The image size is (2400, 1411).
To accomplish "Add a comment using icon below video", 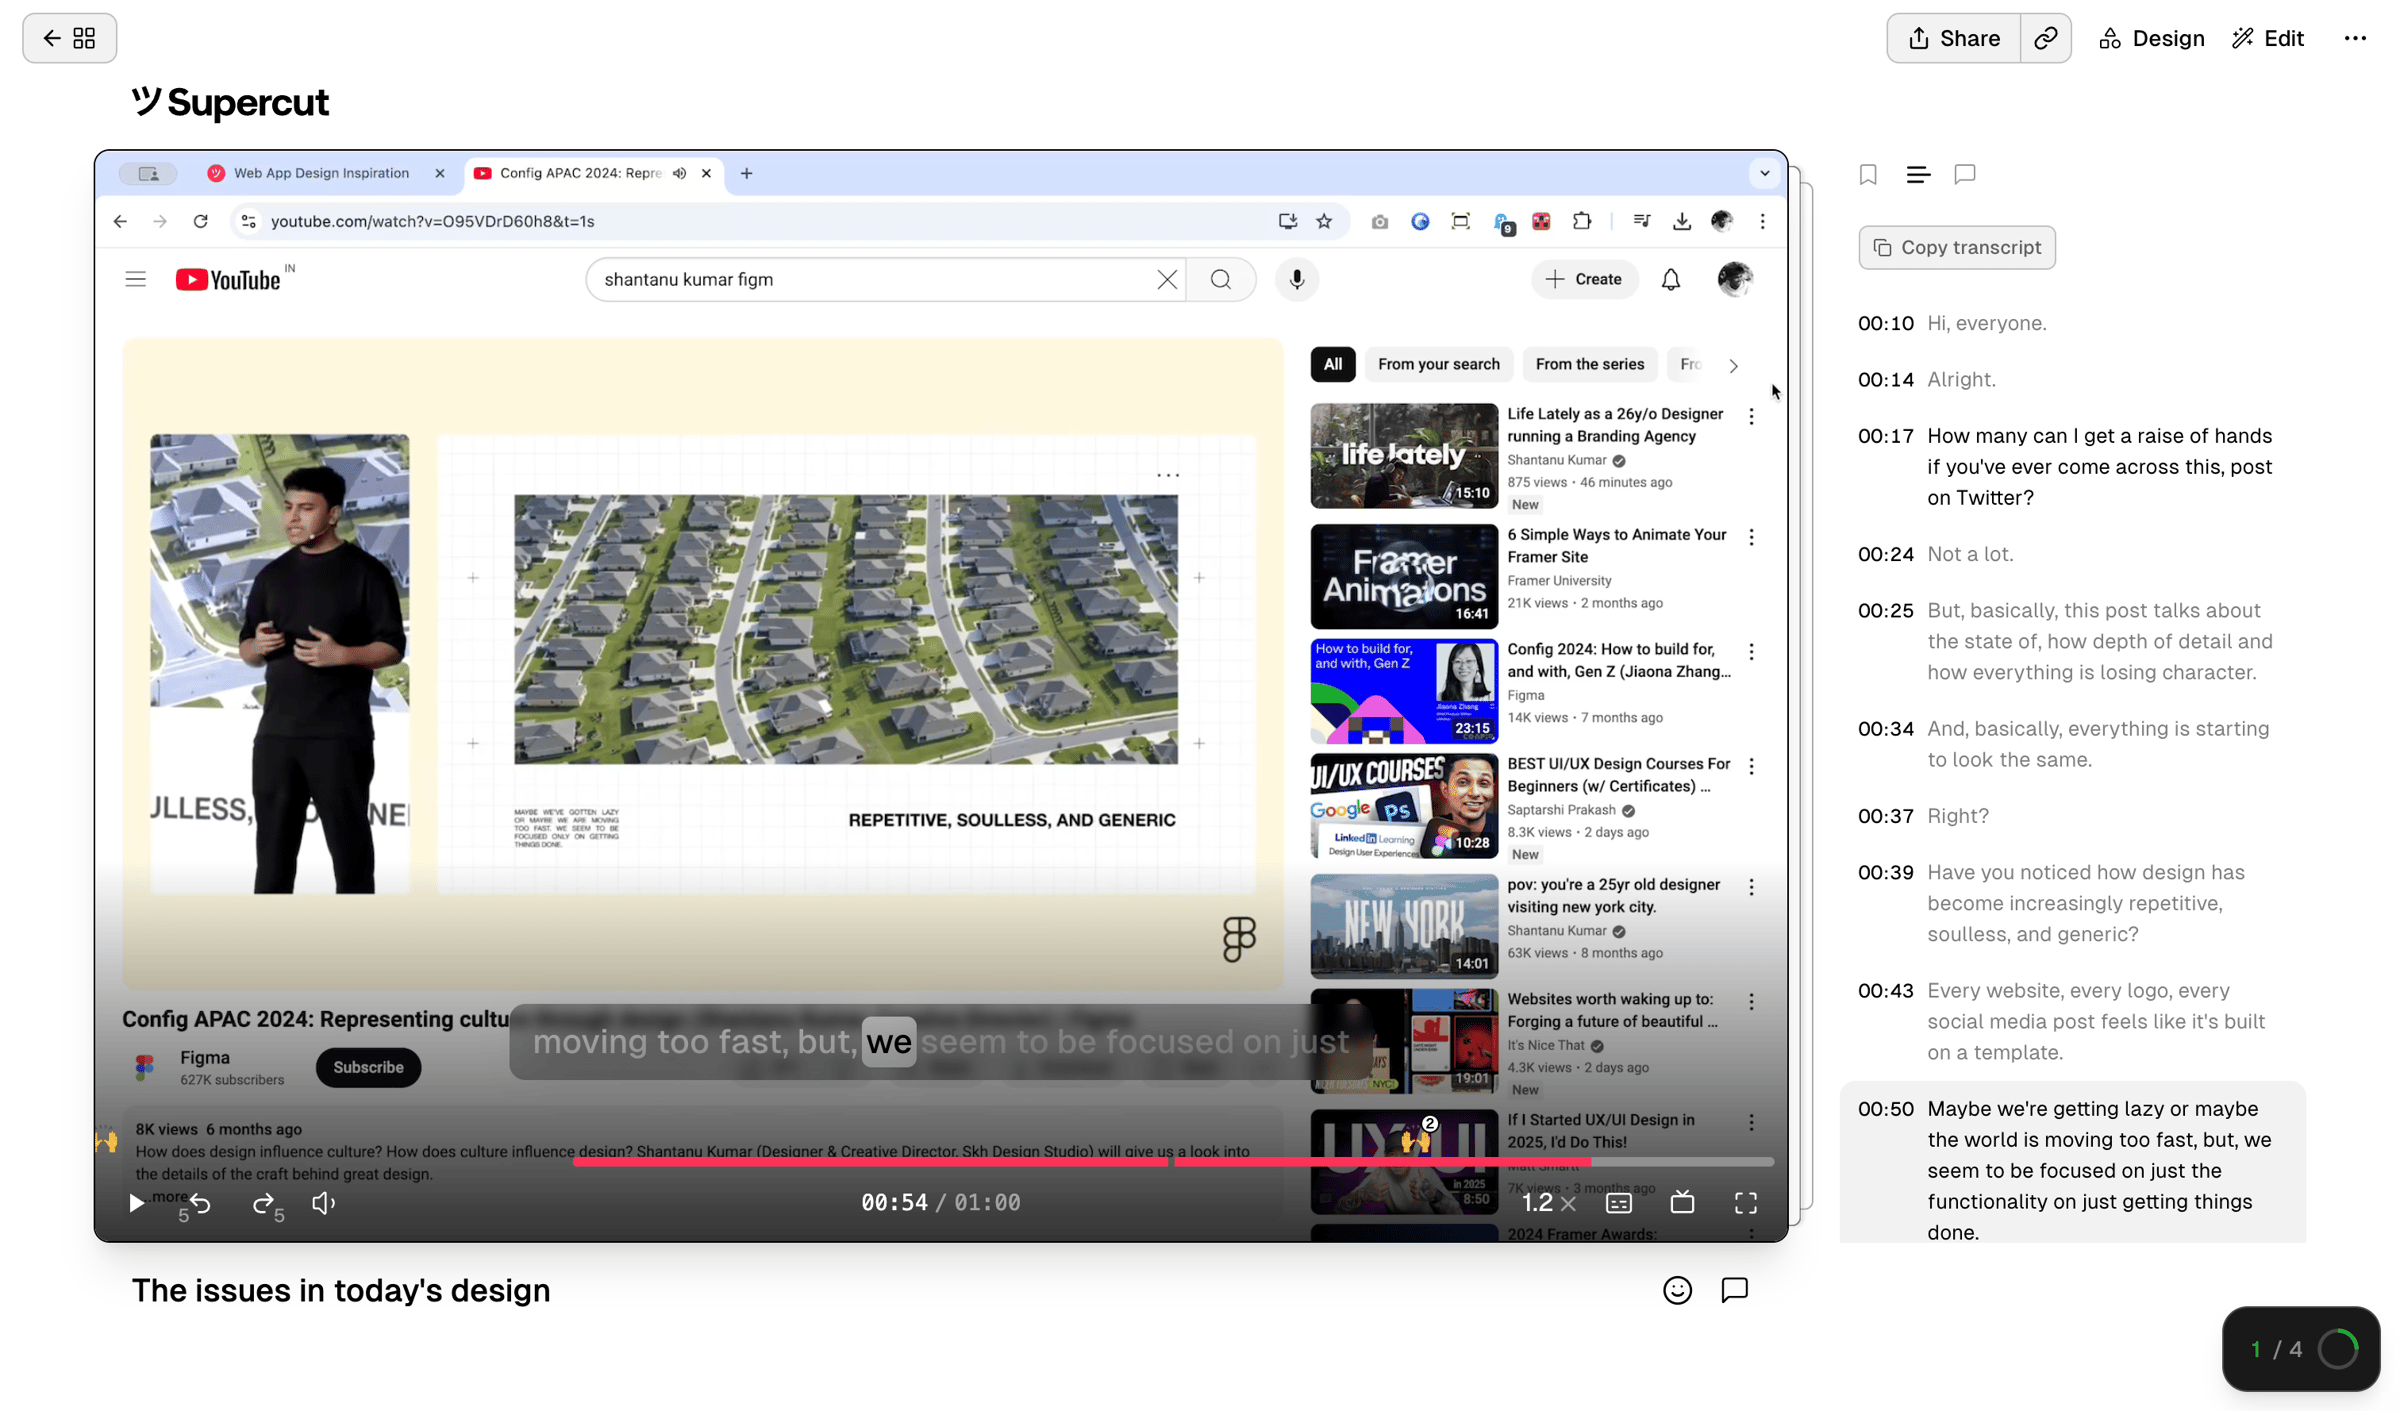I will 1735,1290.
